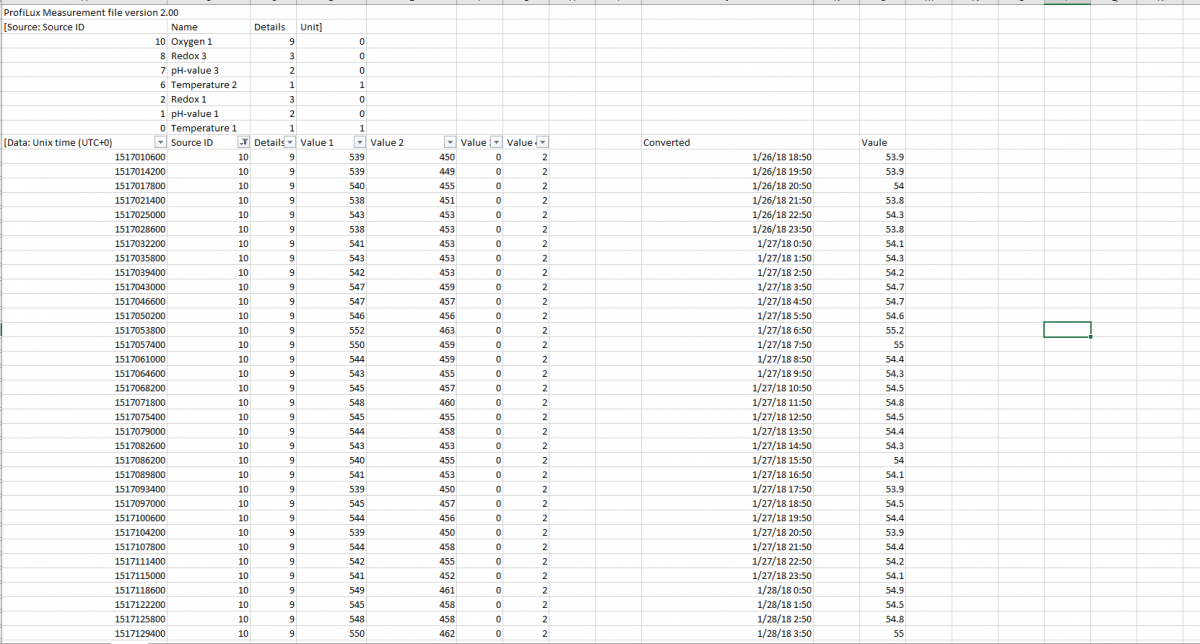
Task: Open the Value 4 filter dropdown
Action: [x=543, y=143]
